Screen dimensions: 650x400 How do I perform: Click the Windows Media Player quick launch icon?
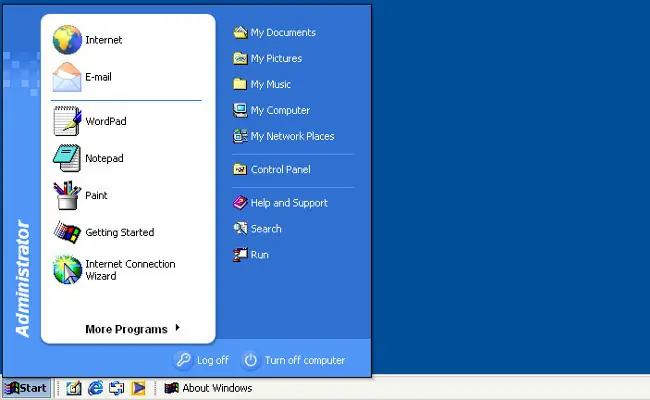138,388
